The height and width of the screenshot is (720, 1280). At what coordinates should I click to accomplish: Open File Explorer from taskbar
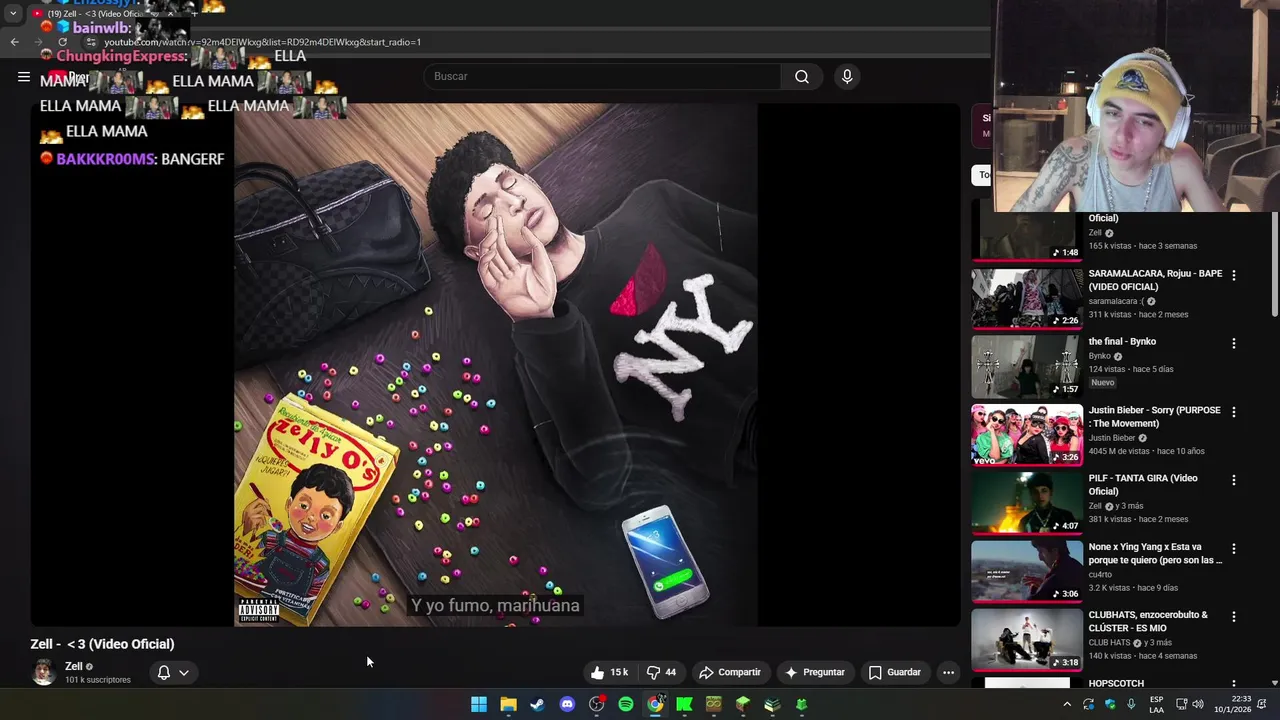pos(508,704)
